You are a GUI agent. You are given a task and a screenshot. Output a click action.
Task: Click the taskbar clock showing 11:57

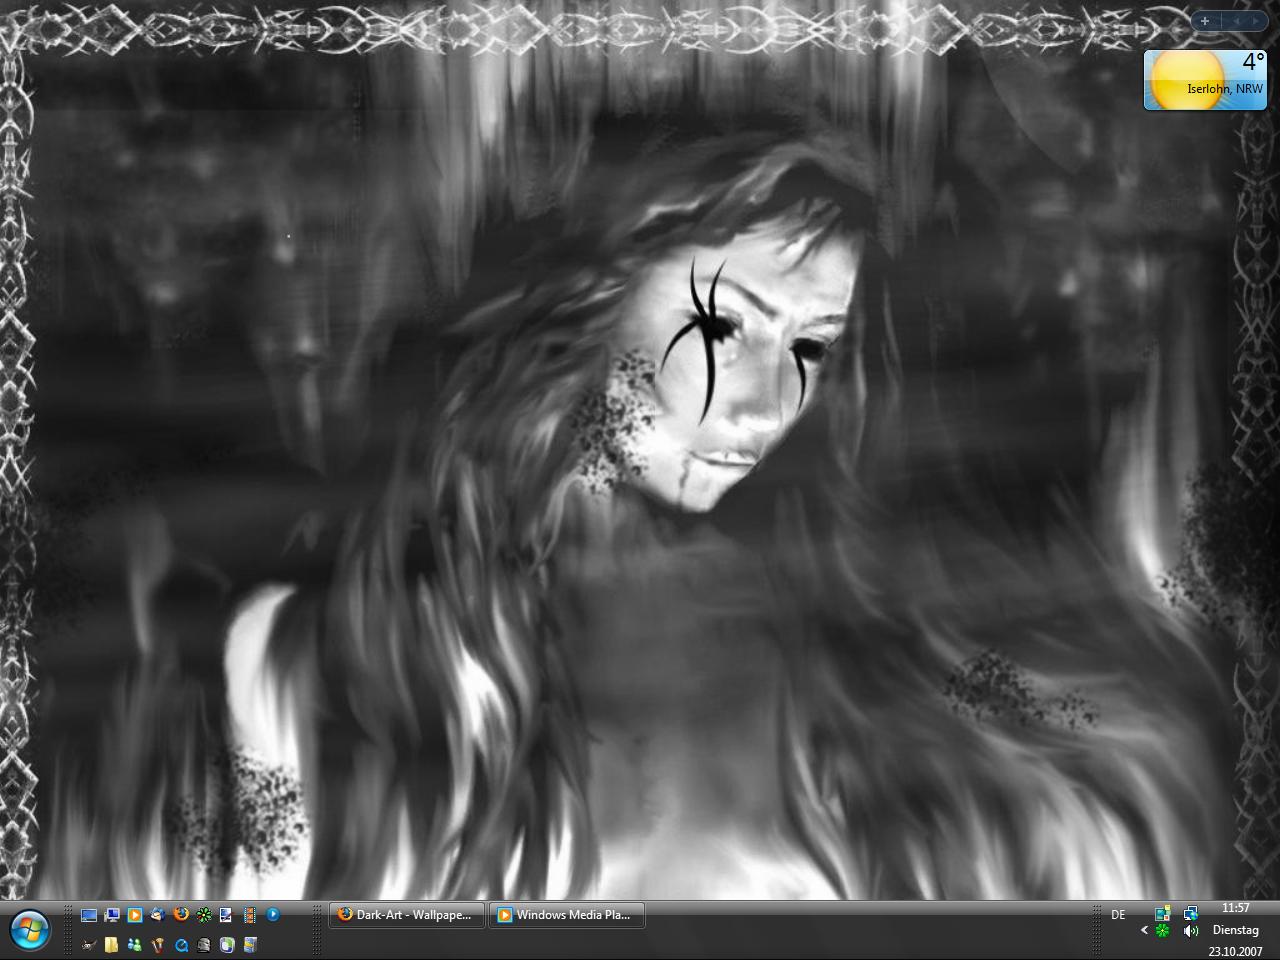[x=1235, y=908]
